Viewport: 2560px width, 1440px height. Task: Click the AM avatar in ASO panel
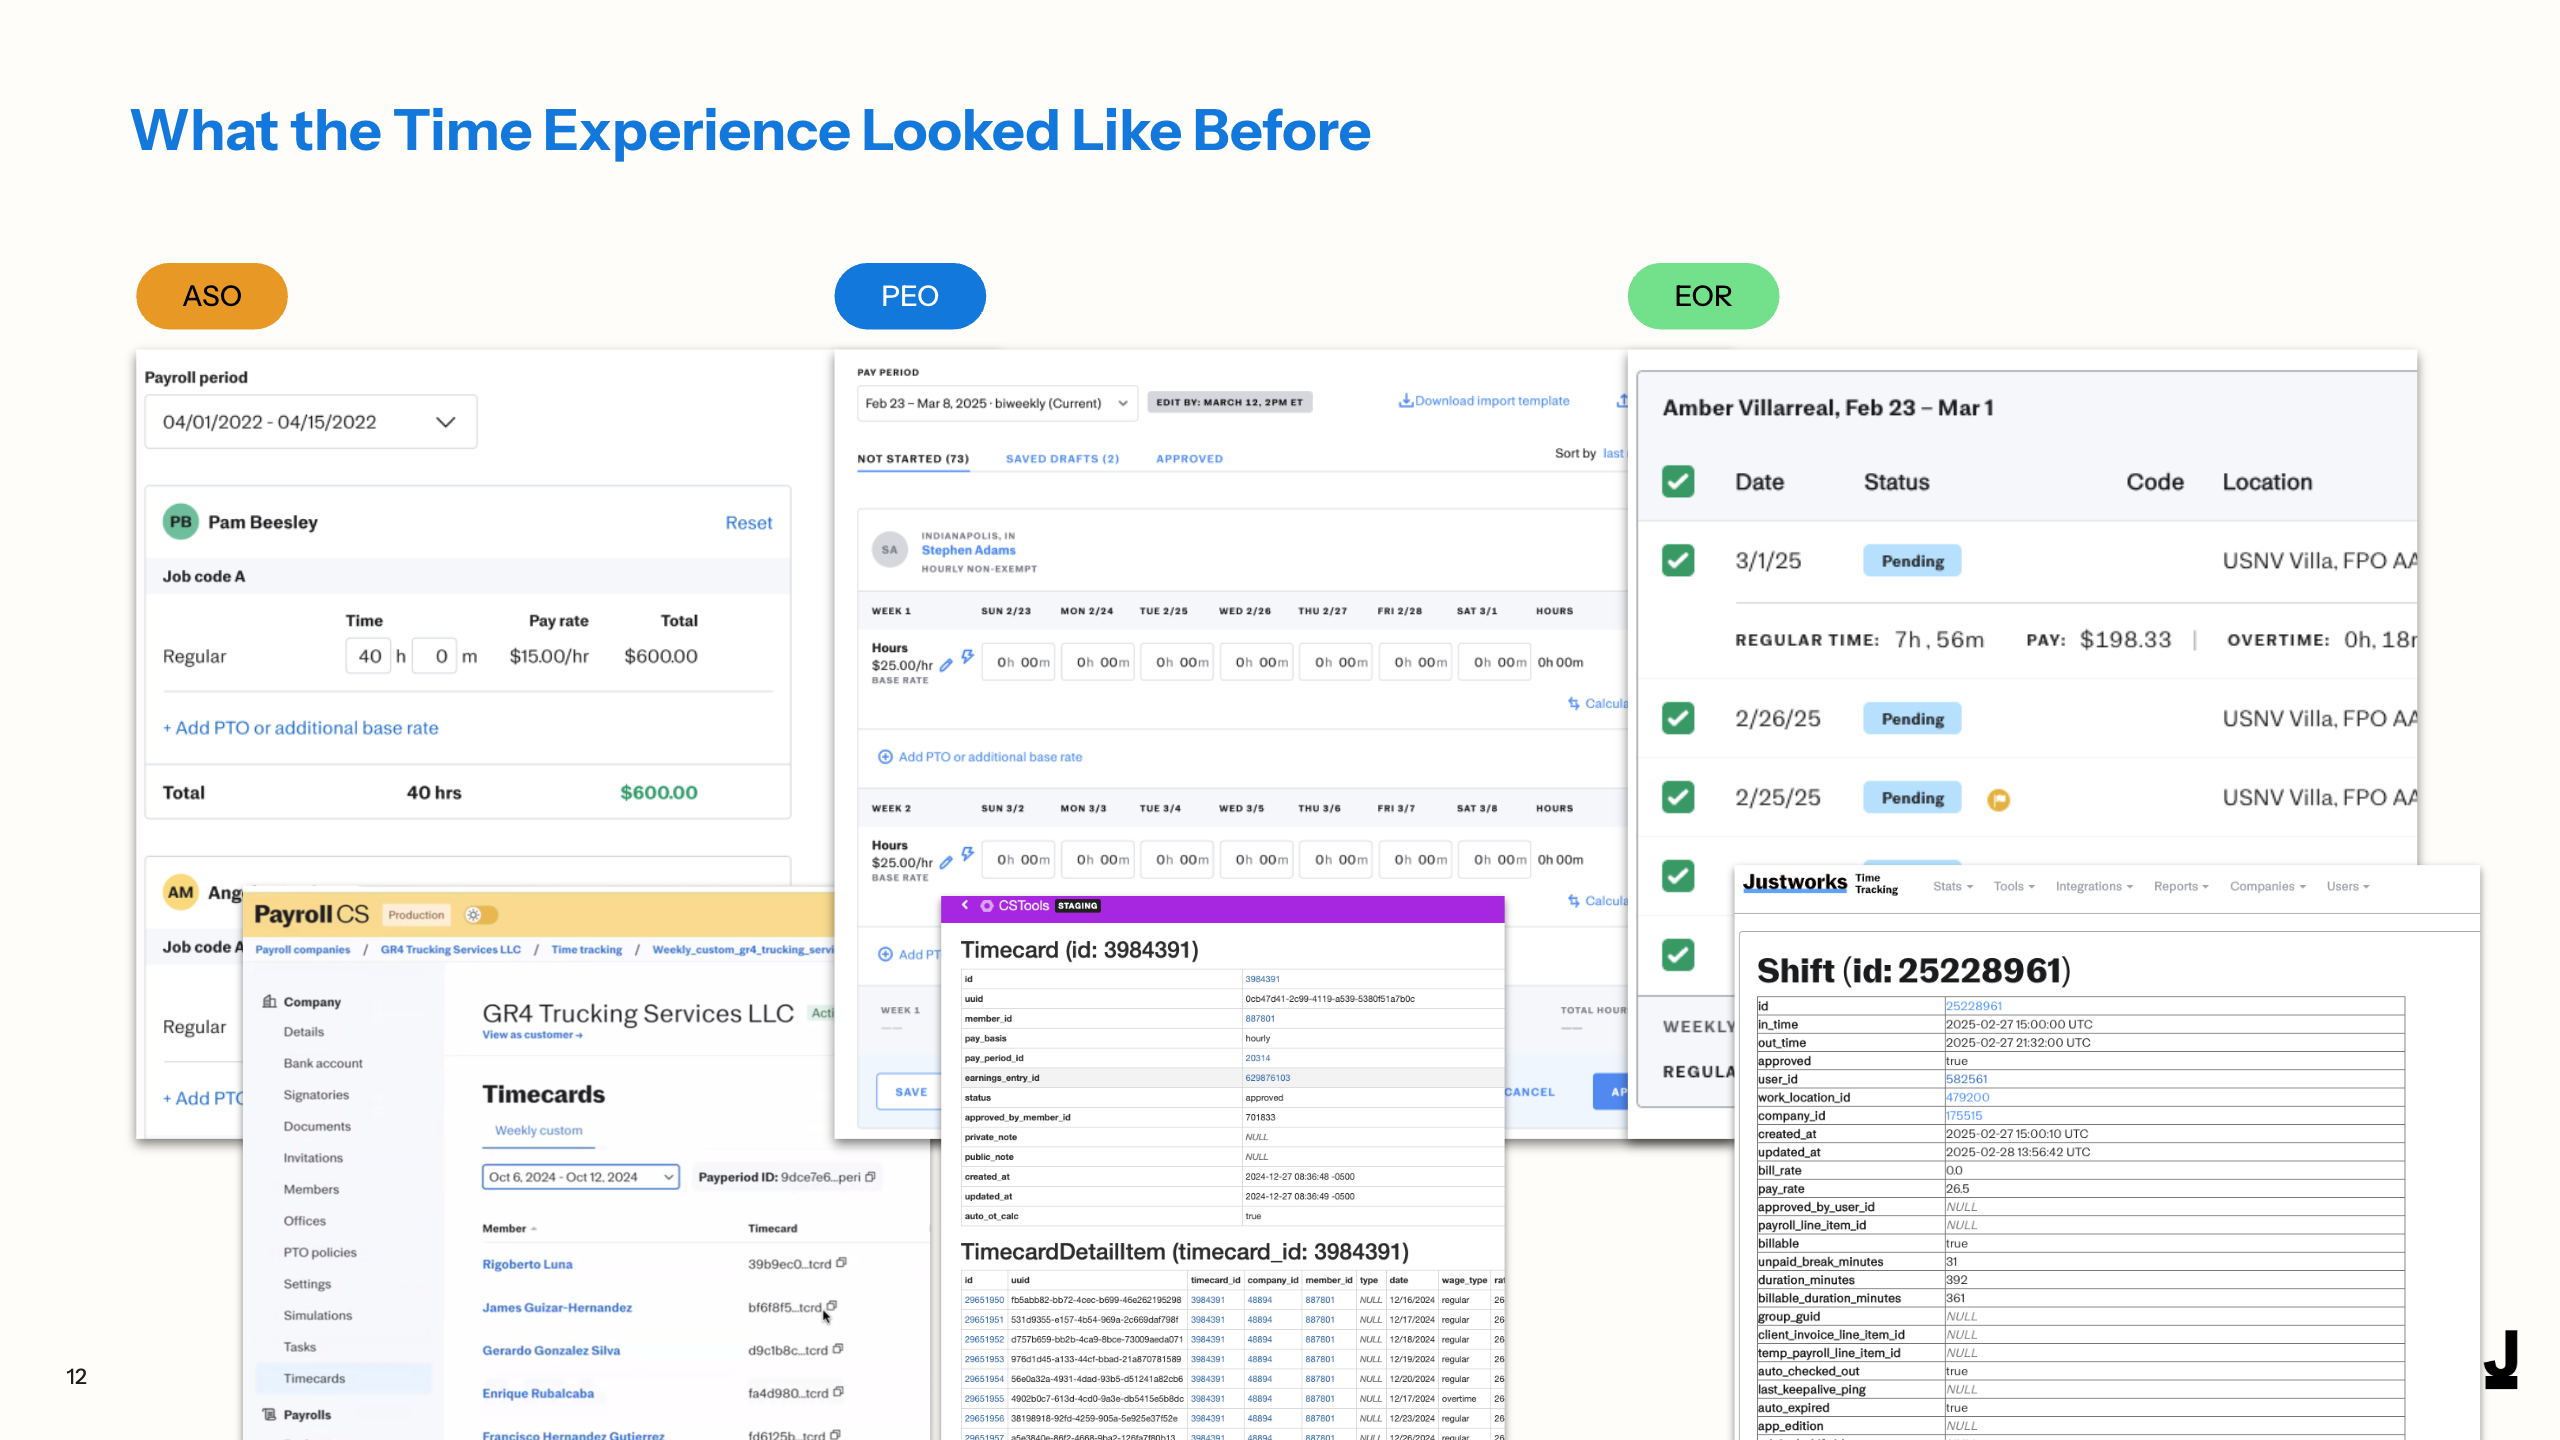(181, 892)
